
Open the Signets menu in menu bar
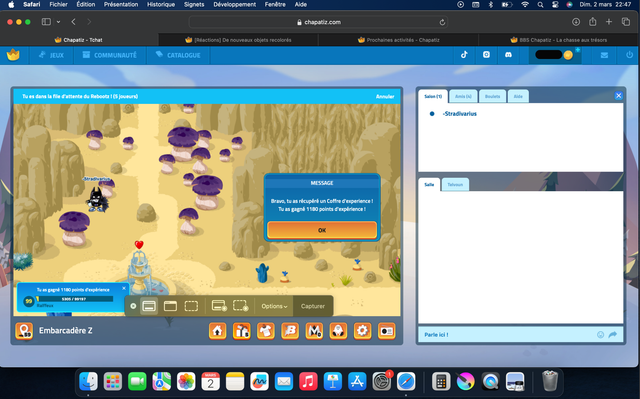[194, 4]
